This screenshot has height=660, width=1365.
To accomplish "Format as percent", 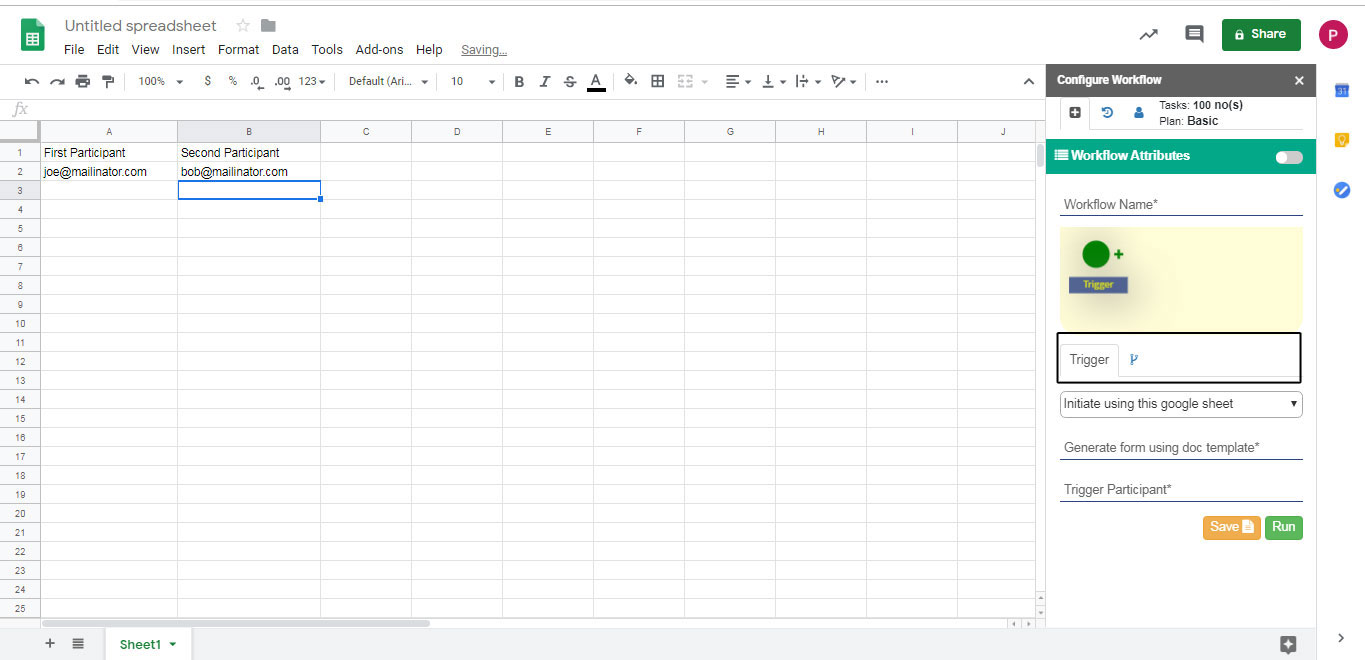I will [x=233, y=81].
